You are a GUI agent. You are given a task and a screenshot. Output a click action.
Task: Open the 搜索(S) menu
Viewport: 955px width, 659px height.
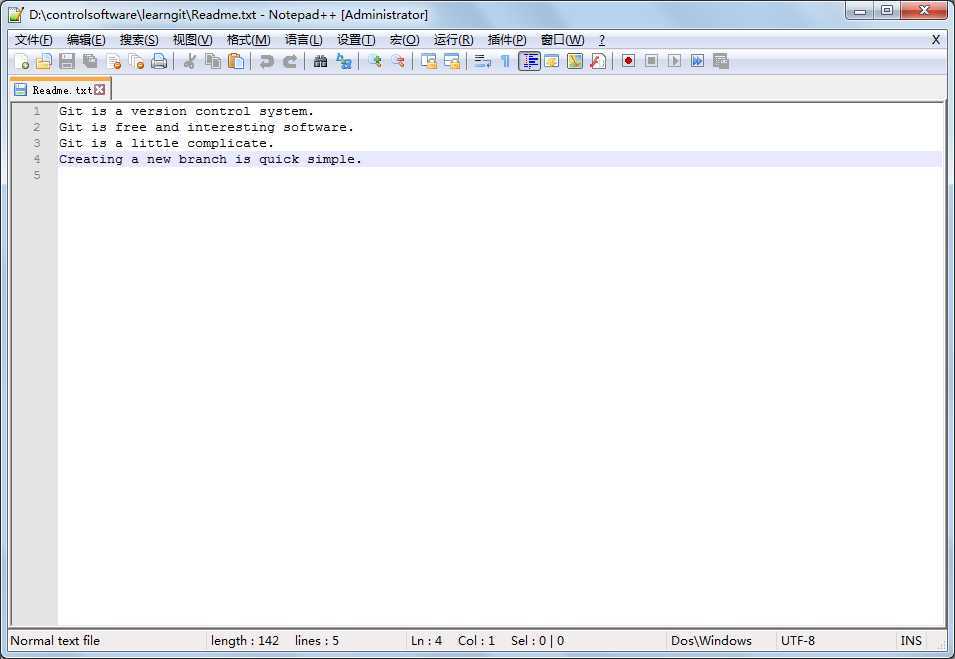tap(139, 40)
